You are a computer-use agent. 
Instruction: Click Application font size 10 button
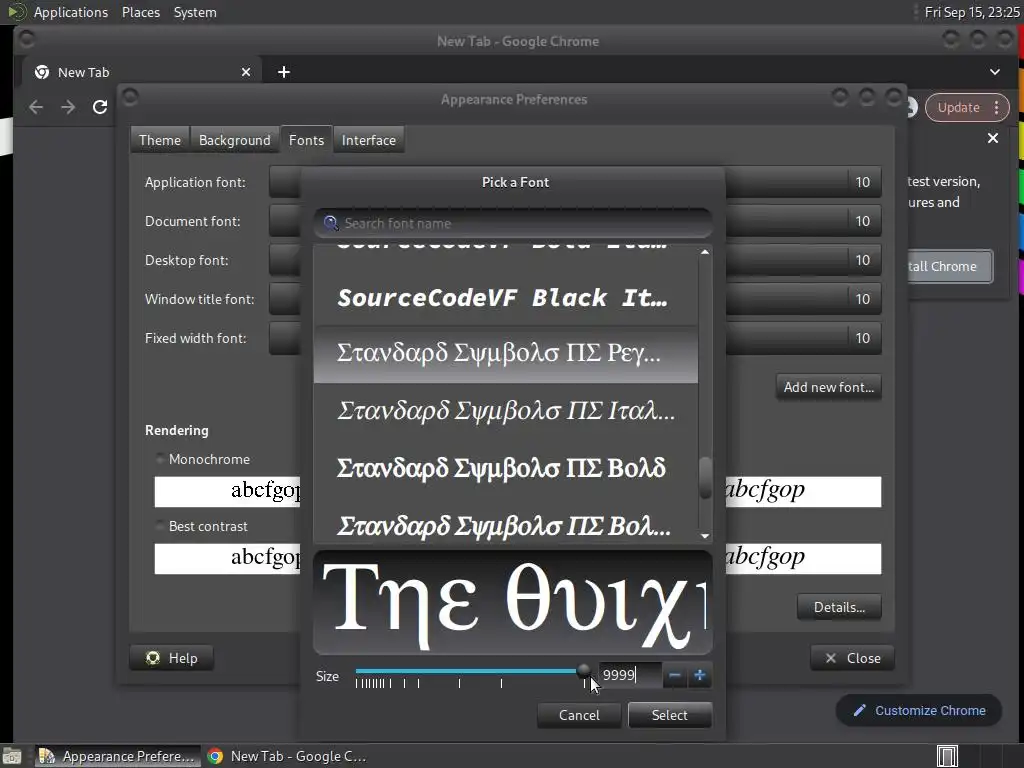863,182
